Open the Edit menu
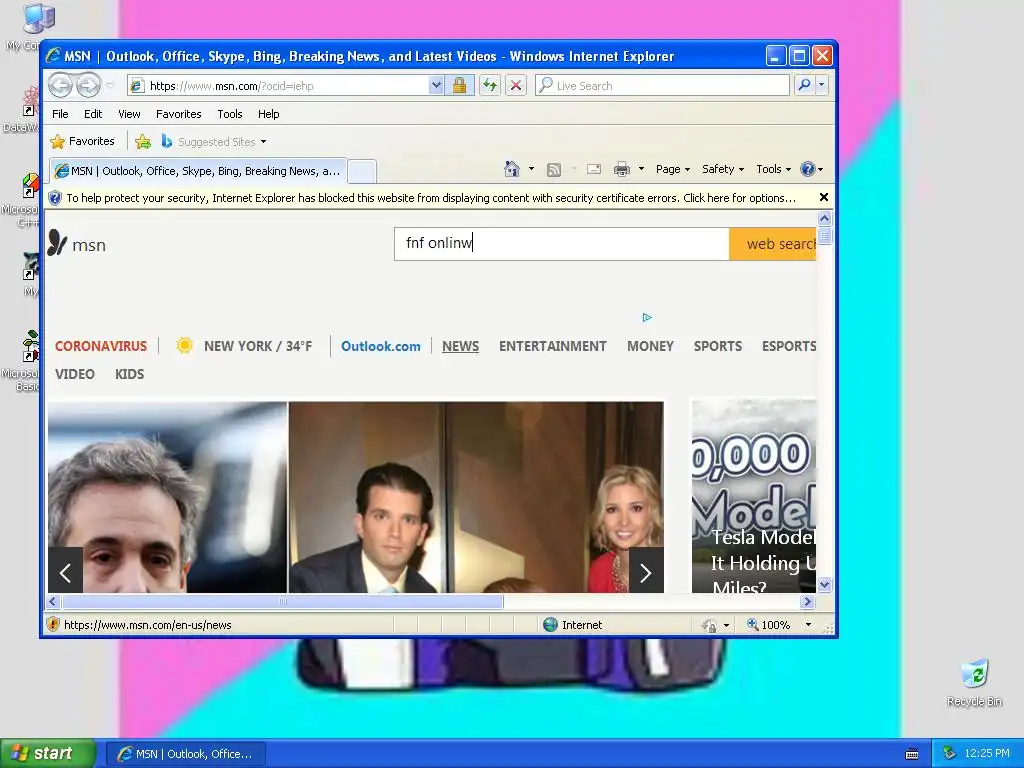 pyautogui.click(x=93, y=114)
